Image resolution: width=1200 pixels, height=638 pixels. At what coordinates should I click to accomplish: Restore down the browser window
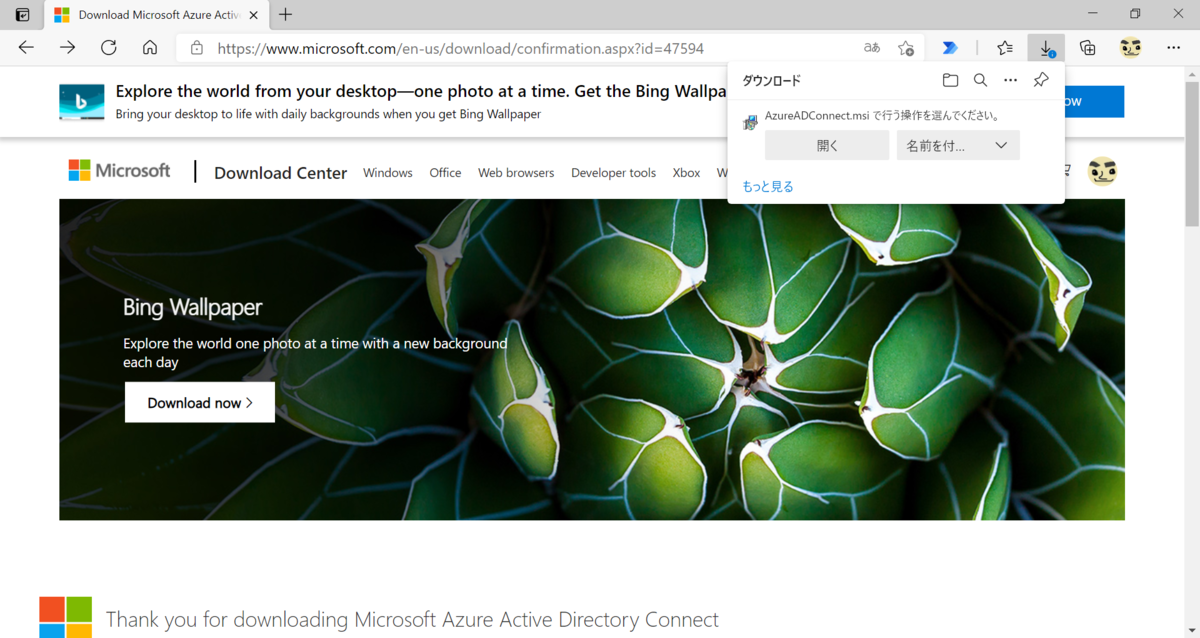click(1135, 13)
